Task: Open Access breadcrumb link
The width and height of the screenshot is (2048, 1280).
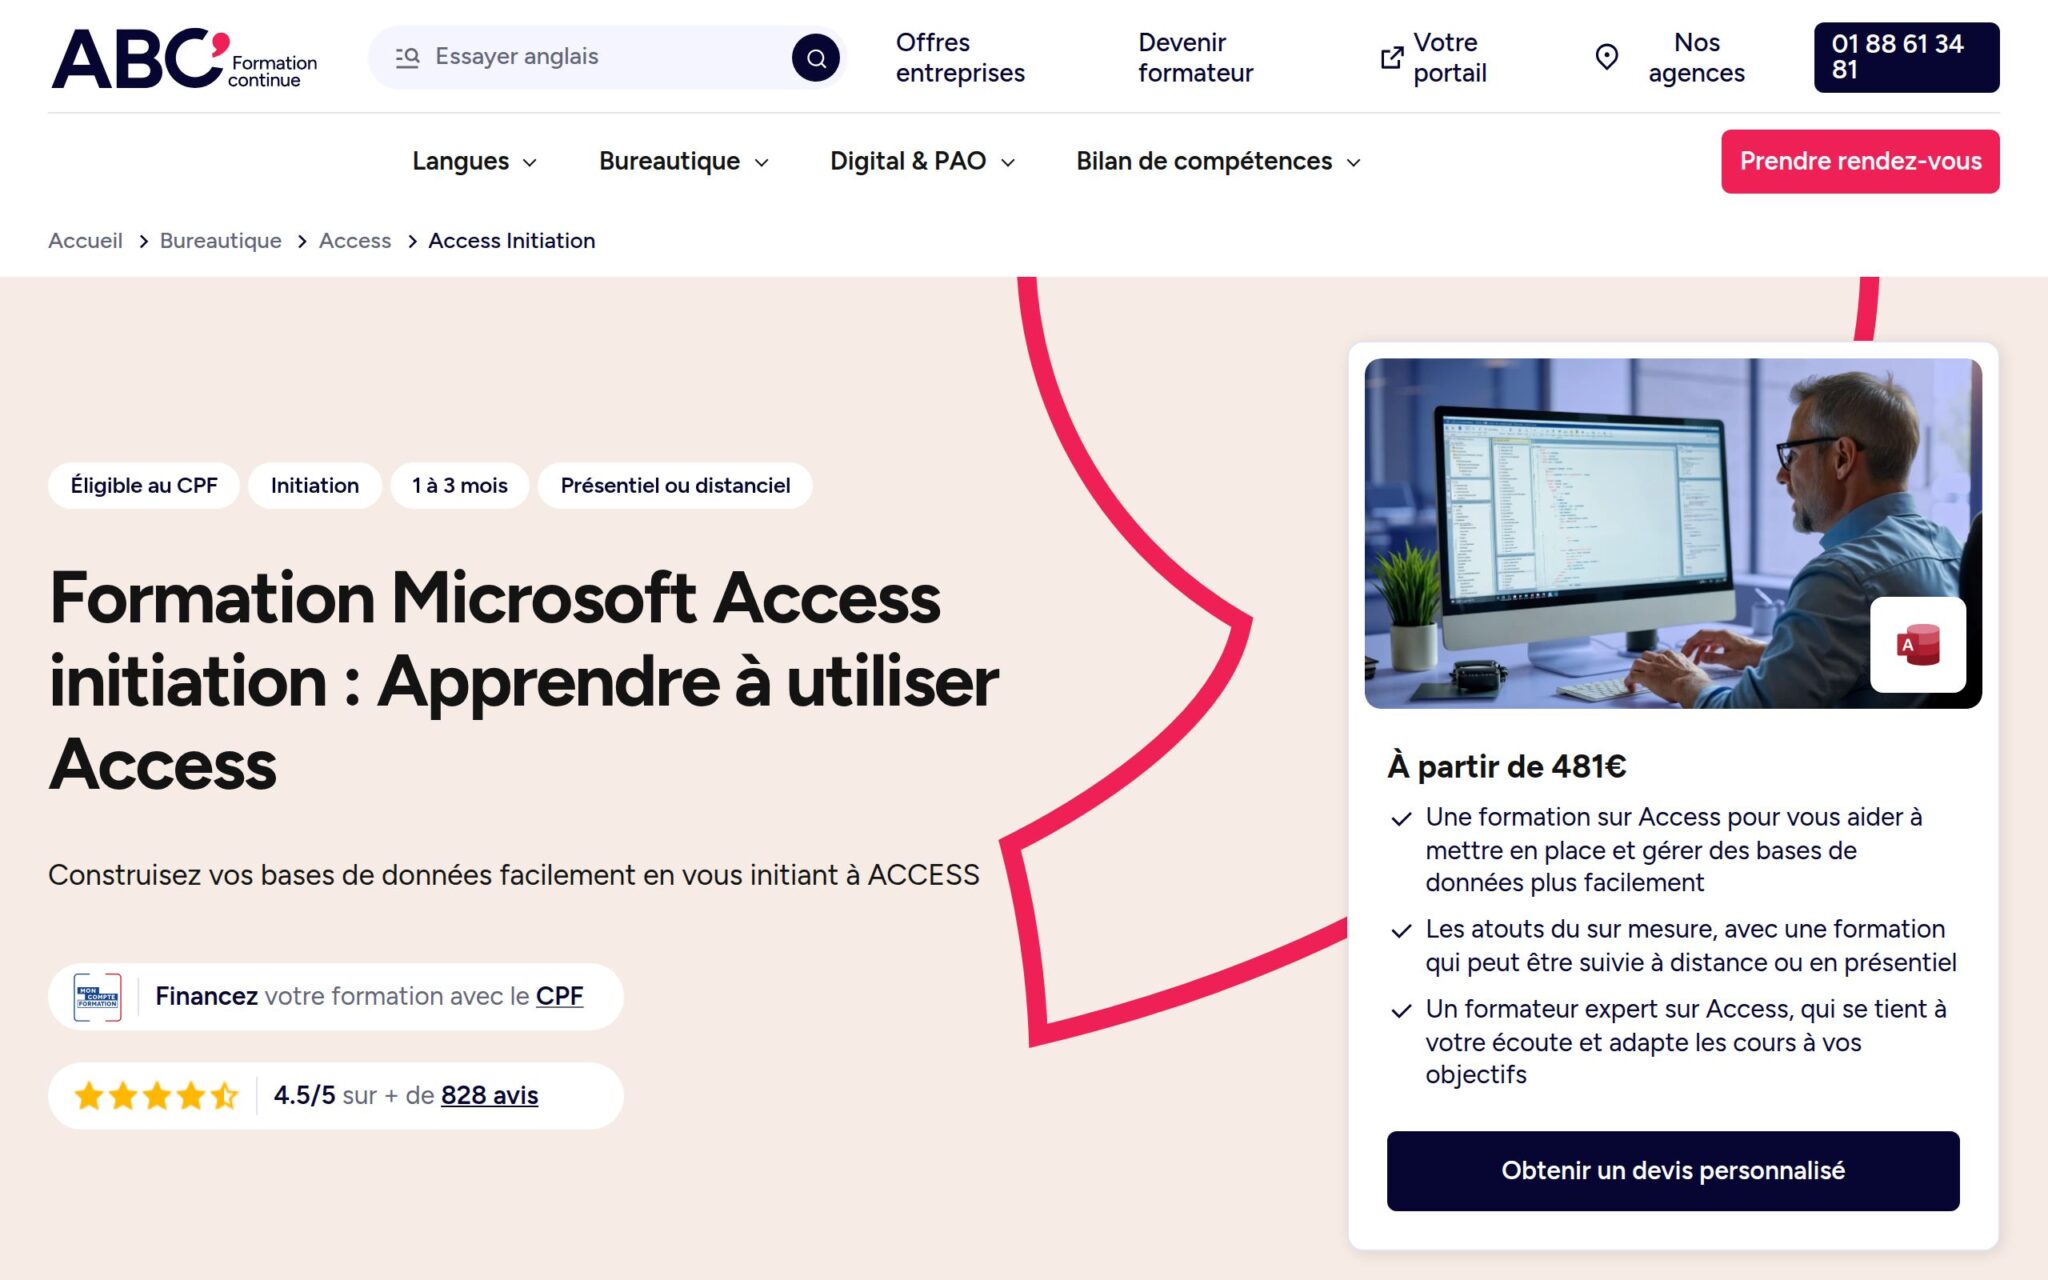Action: click(355, 241)
